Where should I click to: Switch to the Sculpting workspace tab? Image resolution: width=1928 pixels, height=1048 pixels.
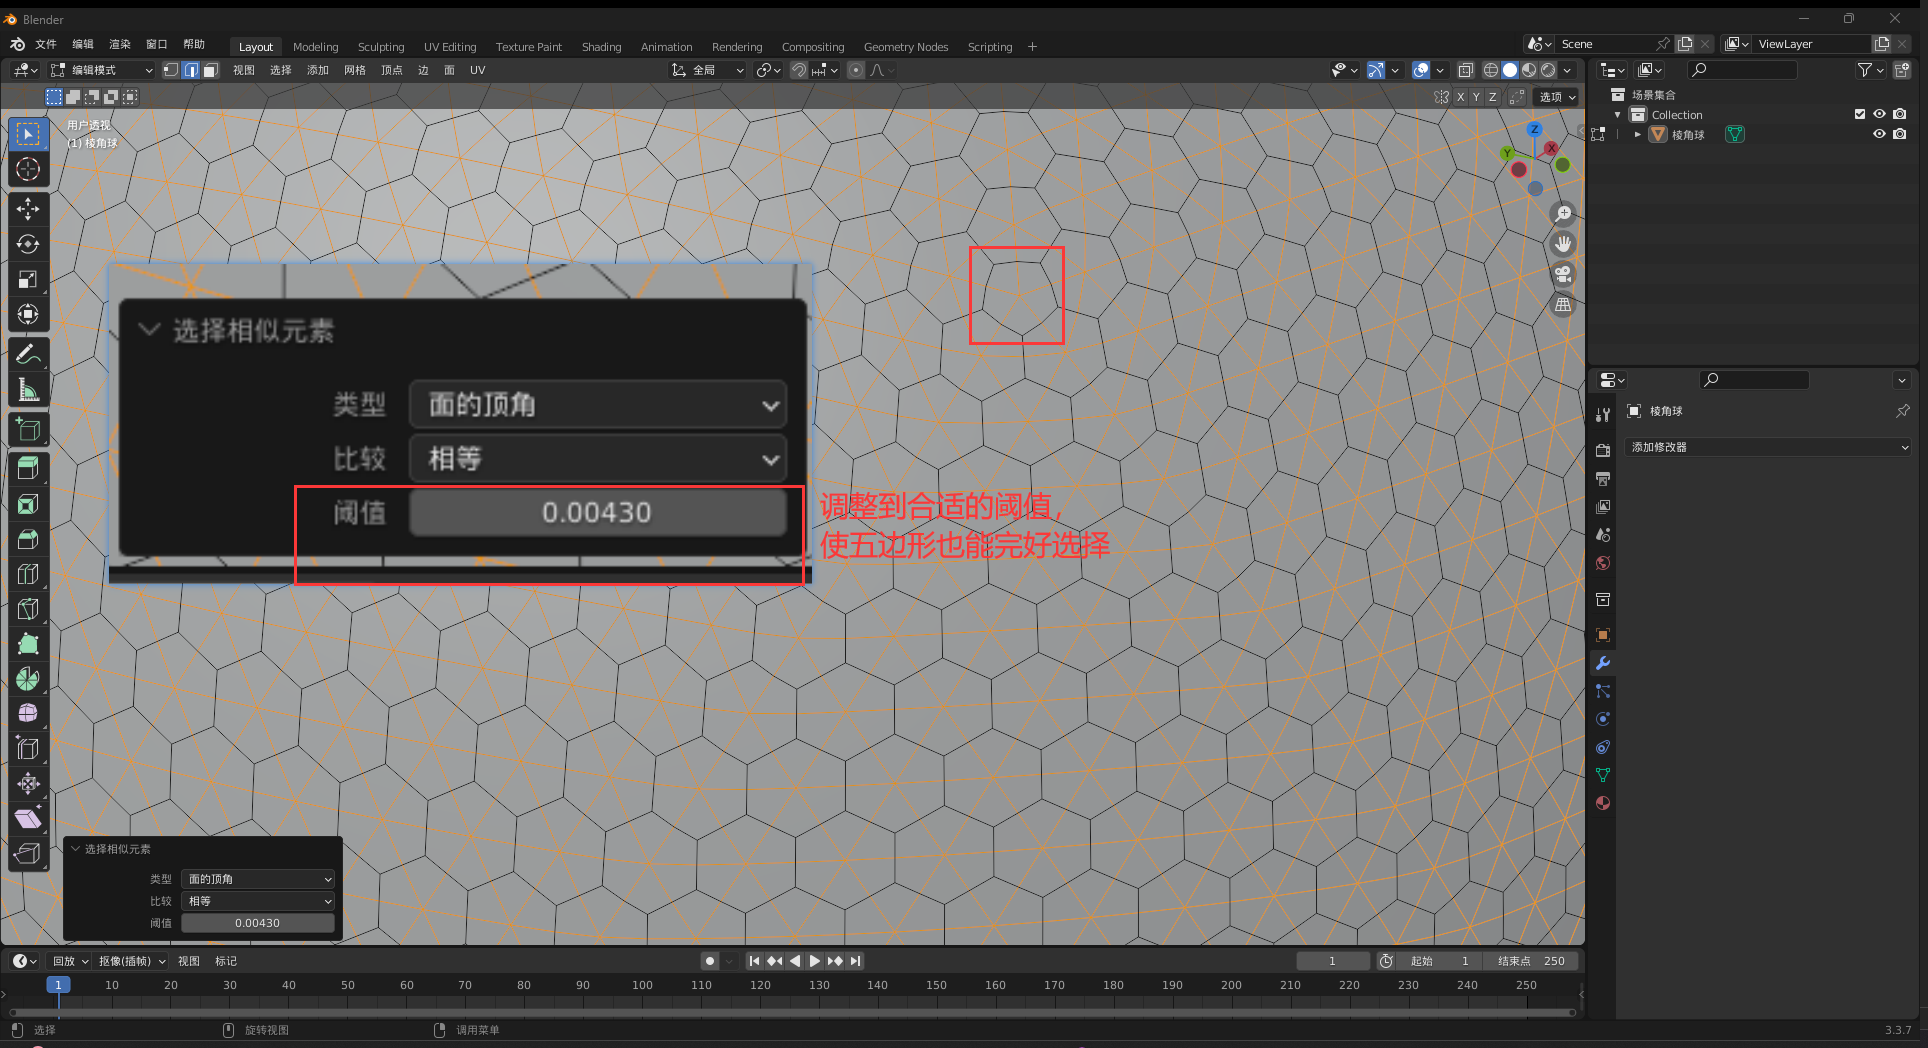tap(381, 47)
